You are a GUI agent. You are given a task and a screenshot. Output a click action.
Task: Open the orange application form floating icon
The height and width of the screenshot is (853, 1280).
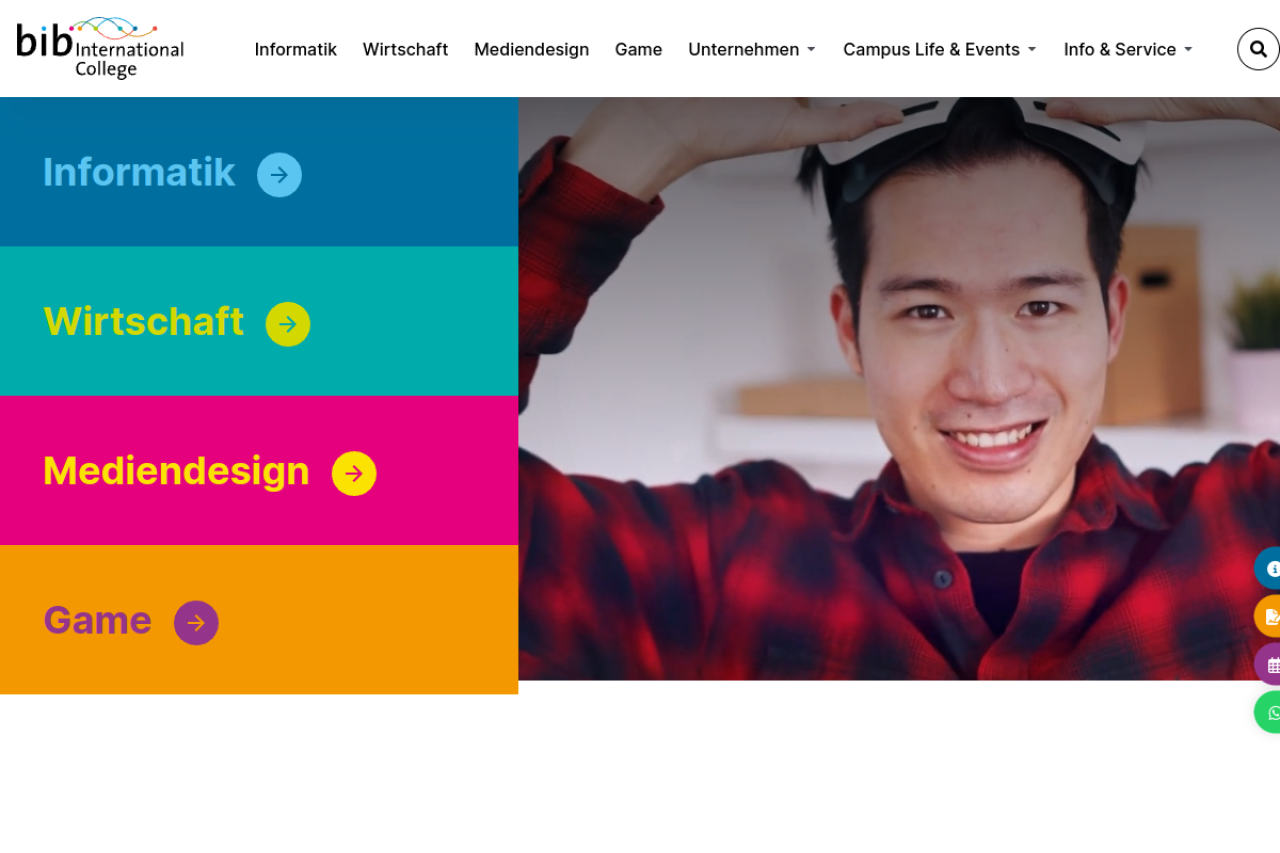click(x=1268, y=616)
